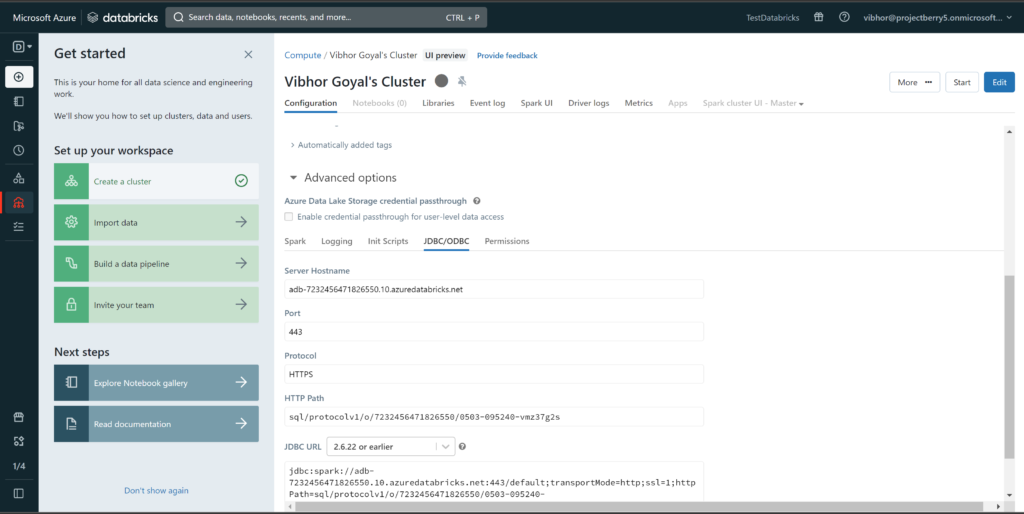This screenshot has width=1024, height=514.
Task: Open Workspace notebook icon in sidebar
Action: coord(19,101)
